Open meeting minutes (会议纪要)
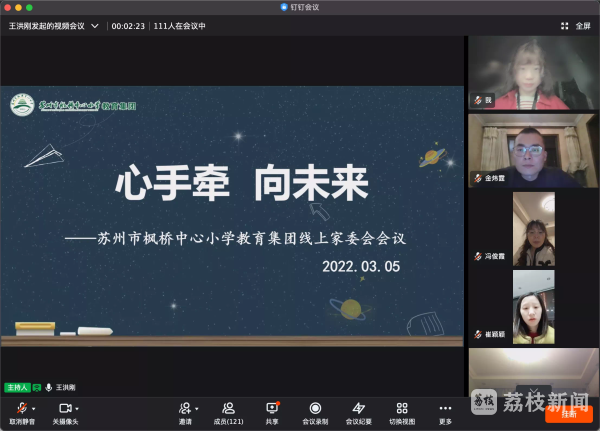The height and width of the screenshot is (431, 600). (358, 408)
